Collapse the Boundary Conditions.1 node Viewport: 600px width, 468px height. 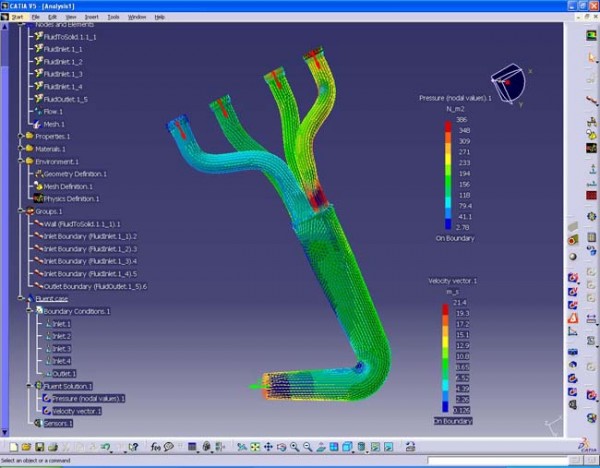(x=31, y=311)
